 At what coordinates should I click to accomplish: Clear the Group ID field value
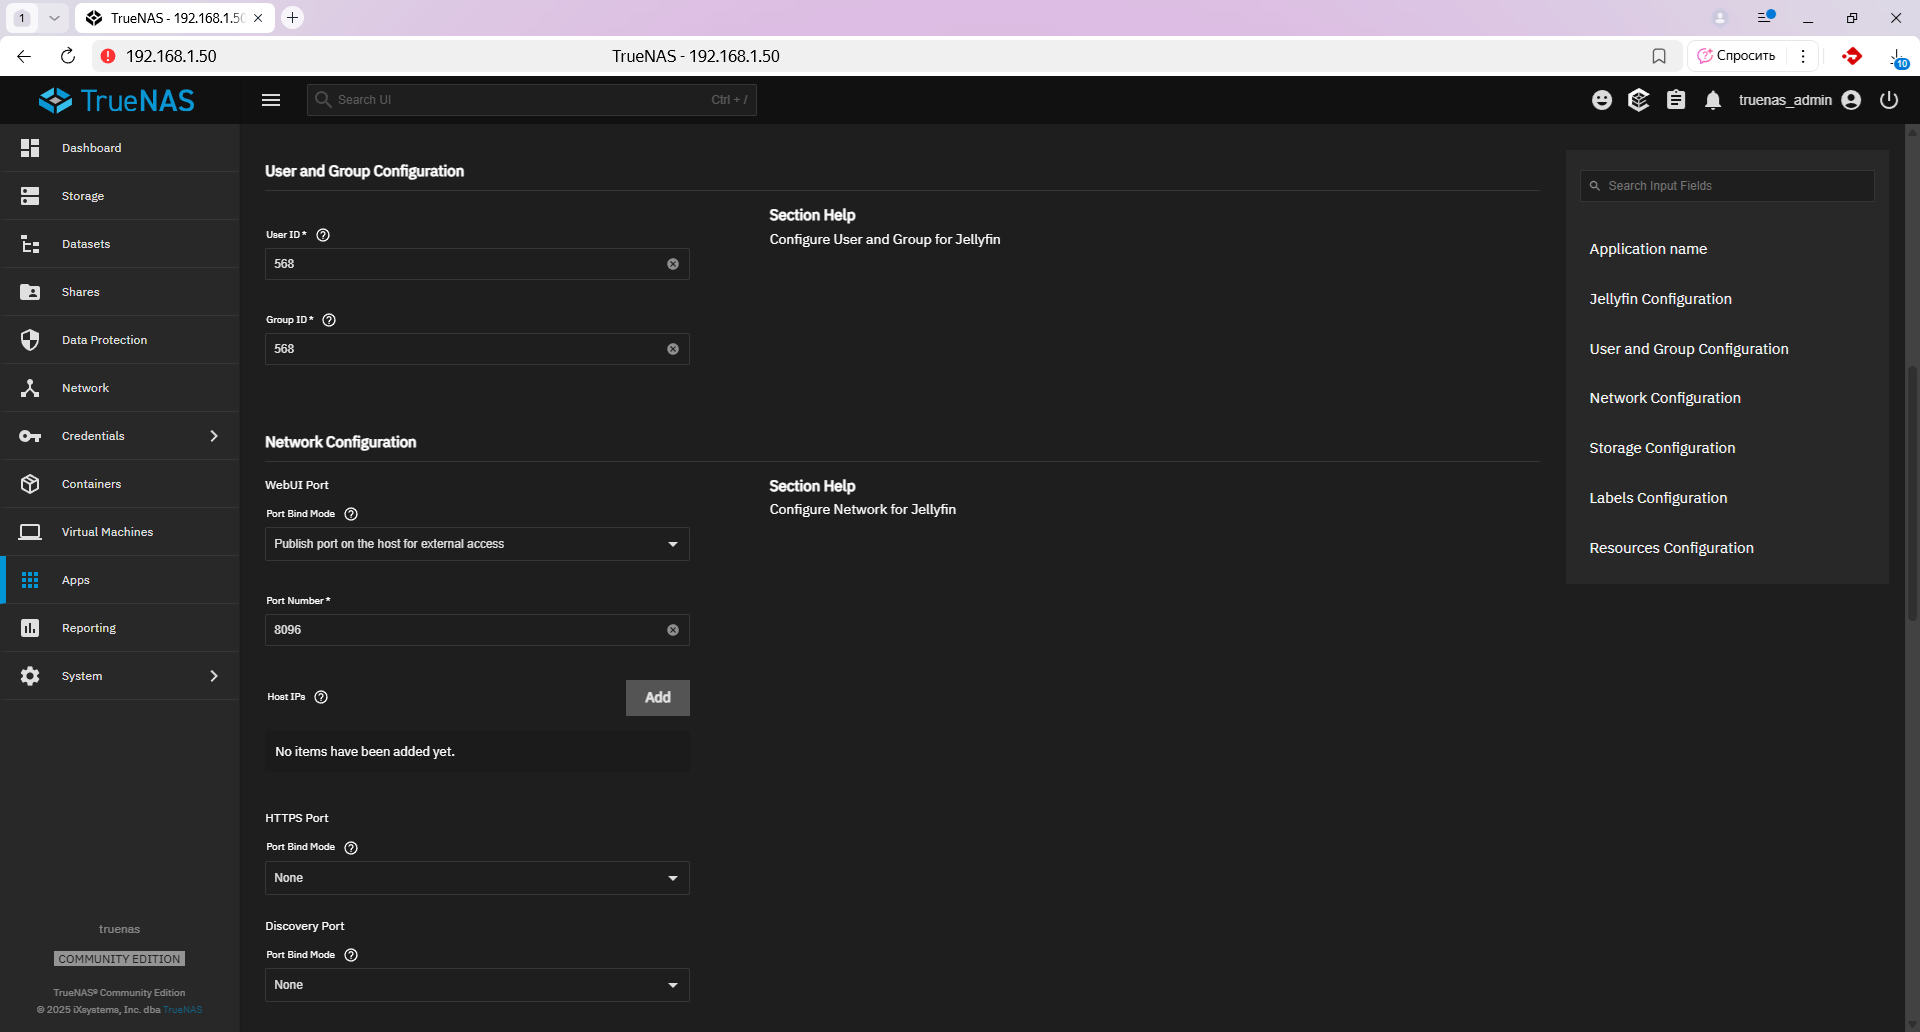coord(673,349)
